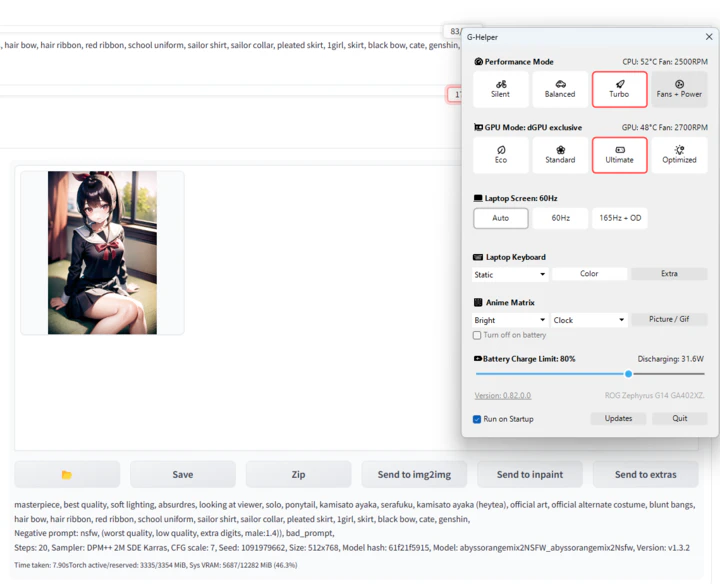Set laptop screen to 60Hz
This screenshot has height=584, width=720.
[560, 218]
